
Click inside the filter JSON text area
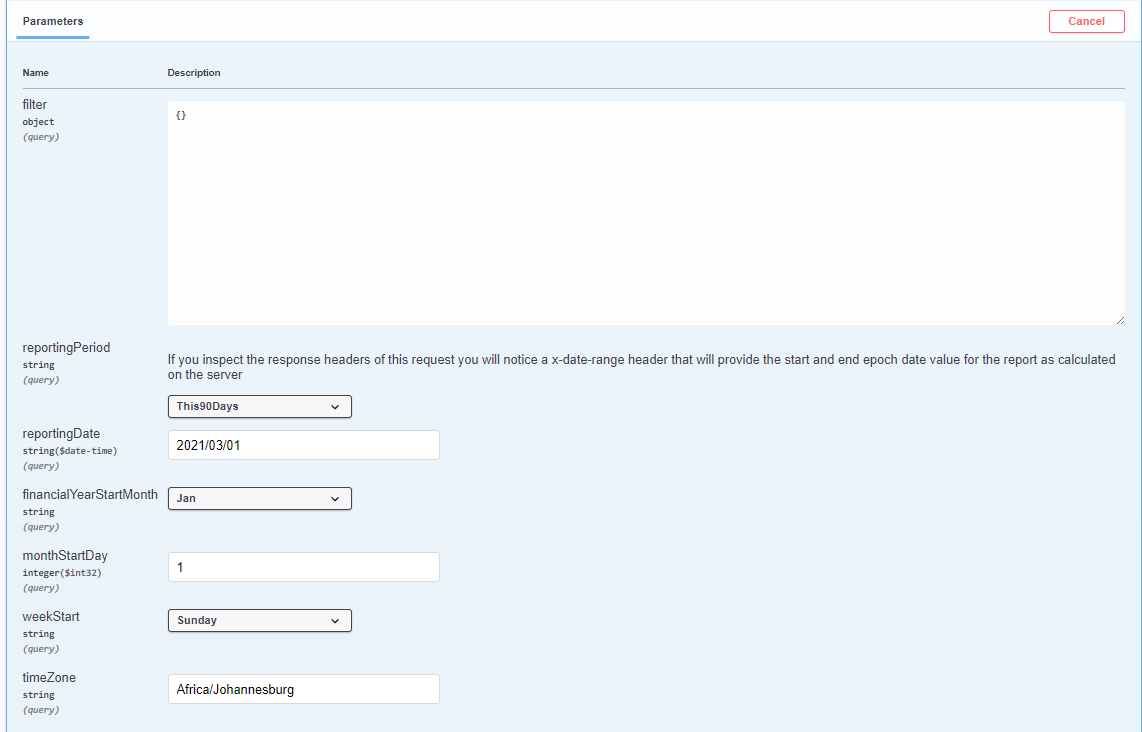[645, 212]
